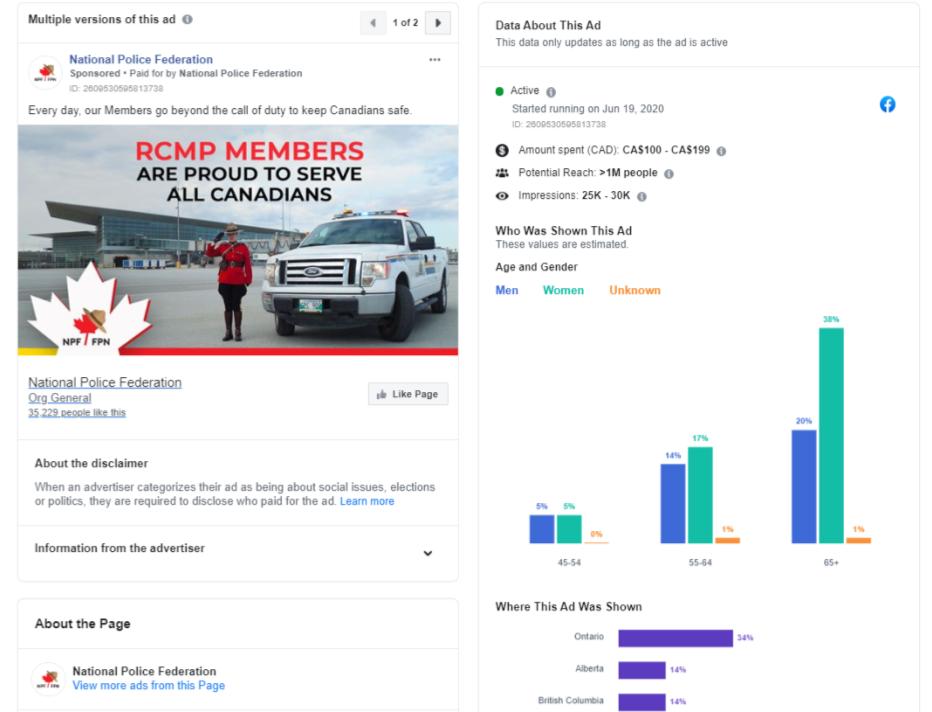Toggle the Unknown legend filter

click(x=635, y=290)
